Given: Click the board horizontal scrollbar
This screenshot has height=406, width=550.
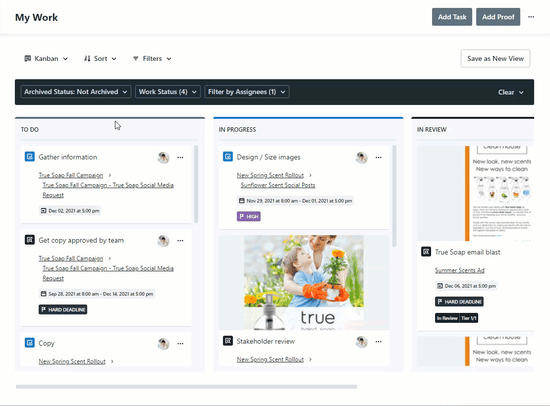Looking at the screenshot, I should click(x=186, y=387).
